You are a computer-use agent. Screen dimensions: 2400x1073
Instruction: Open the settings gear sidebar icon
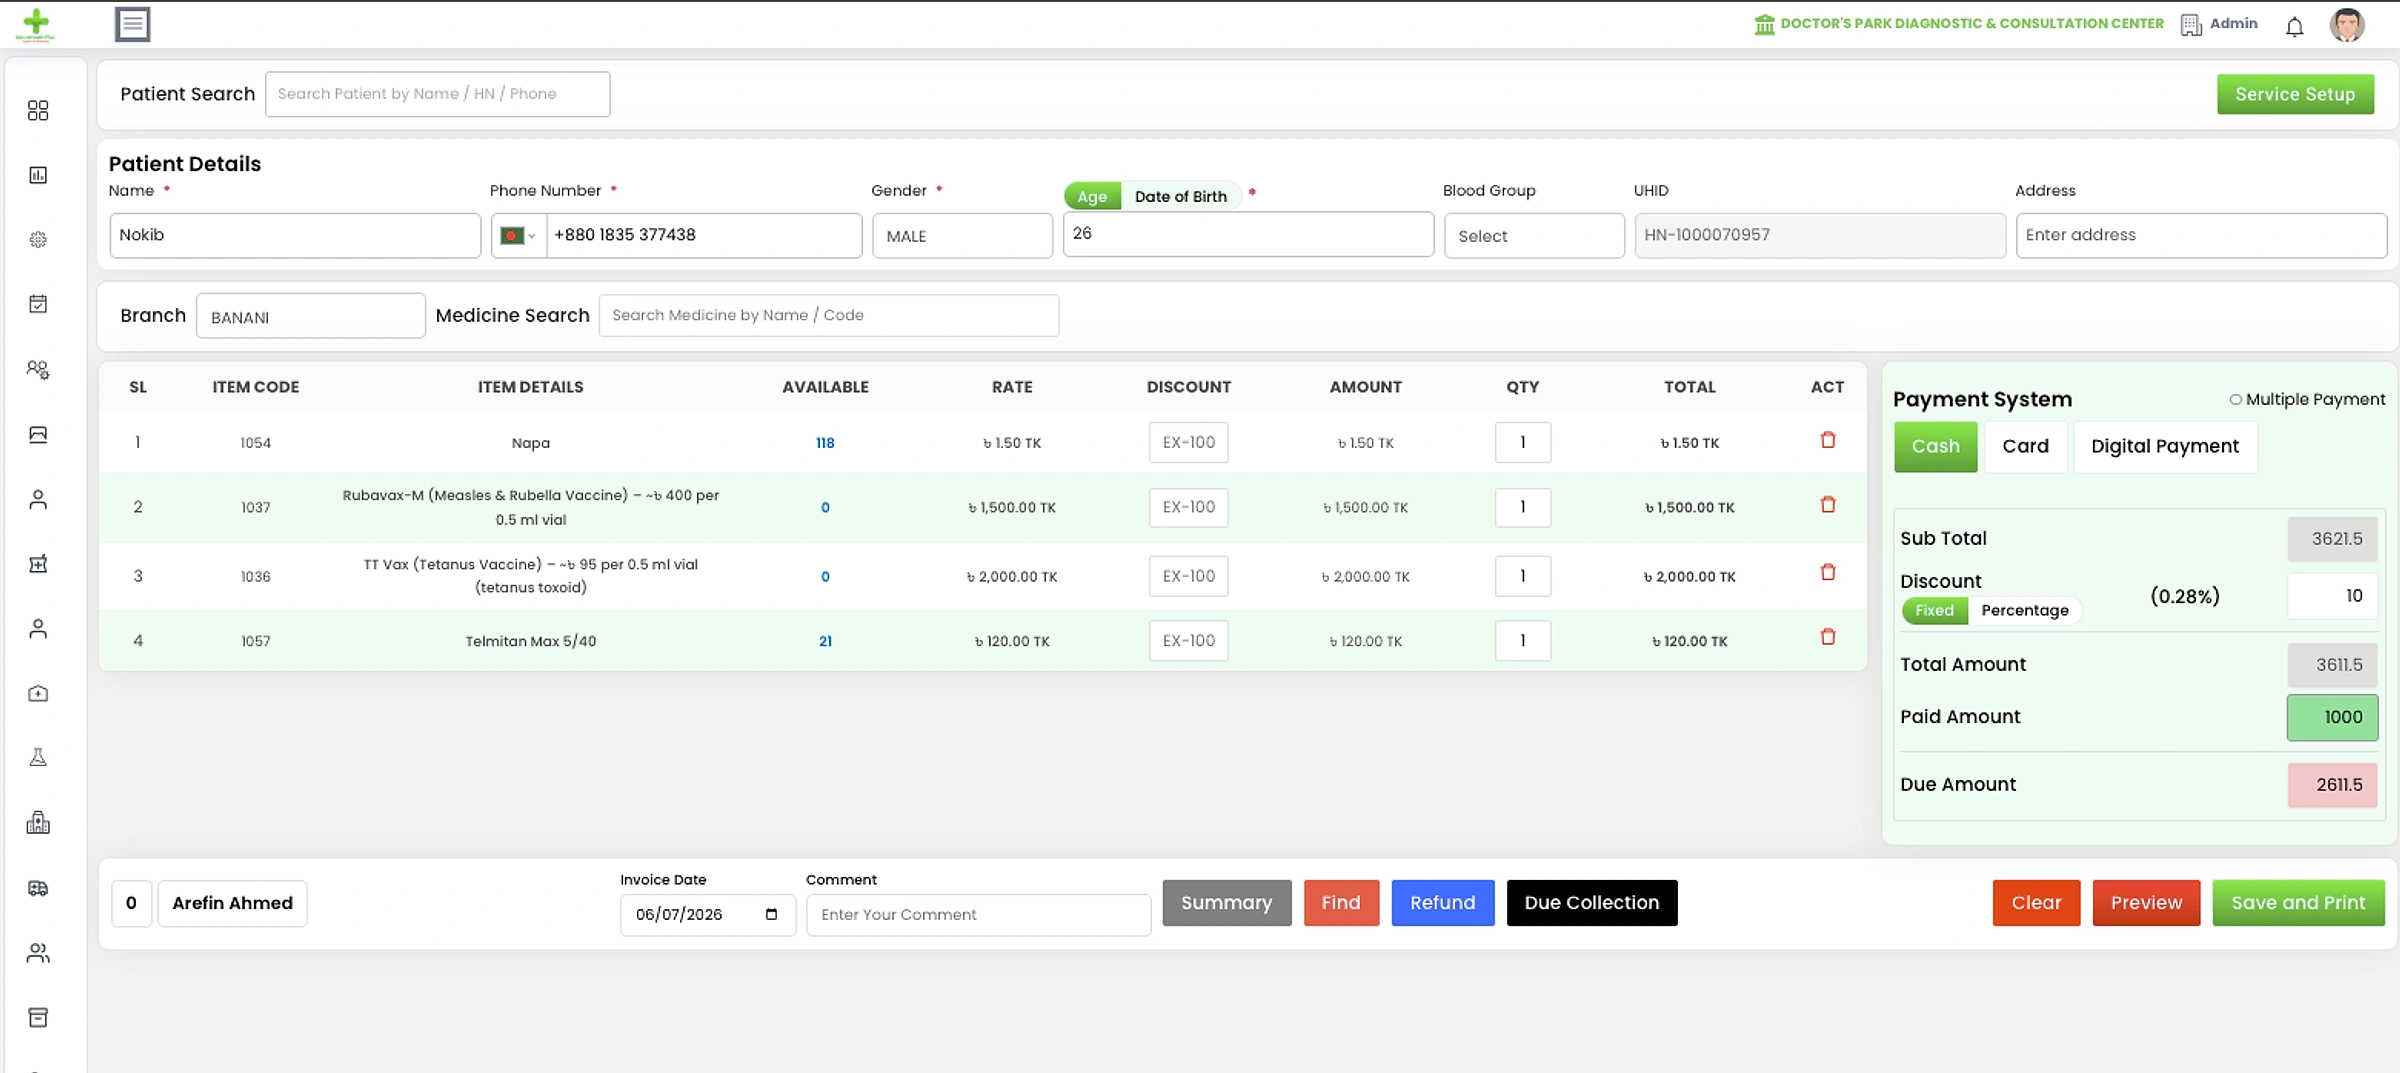coord(38,240)
